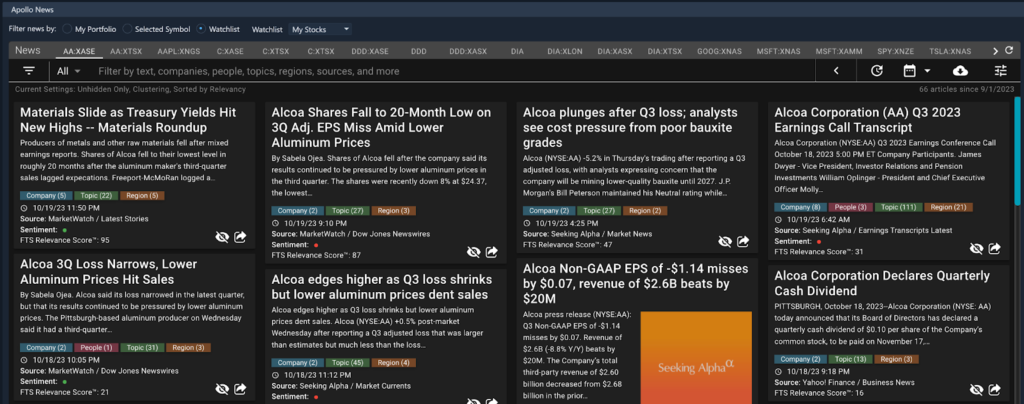Click the history clock refresh icon
Screen dimensions: 1024x404
(x=877, y=70)
